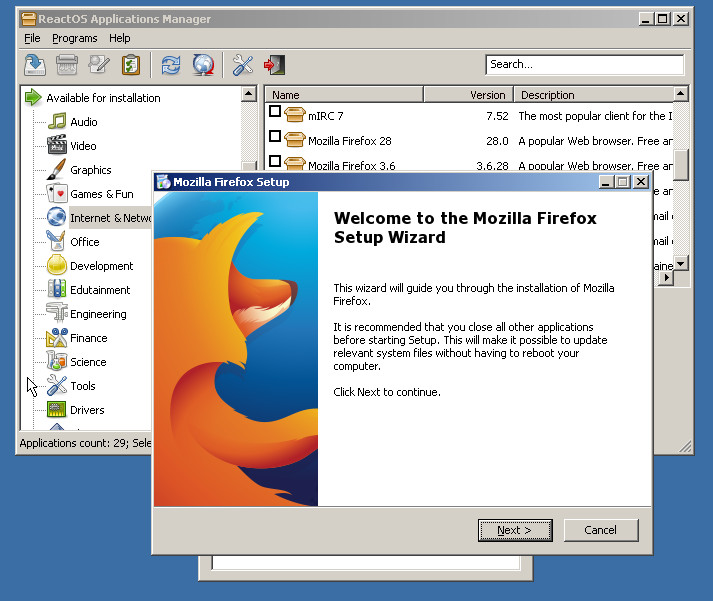This screenshot has height=601, width=713.
Task: Click into the Search field
Action: [584, 64]
